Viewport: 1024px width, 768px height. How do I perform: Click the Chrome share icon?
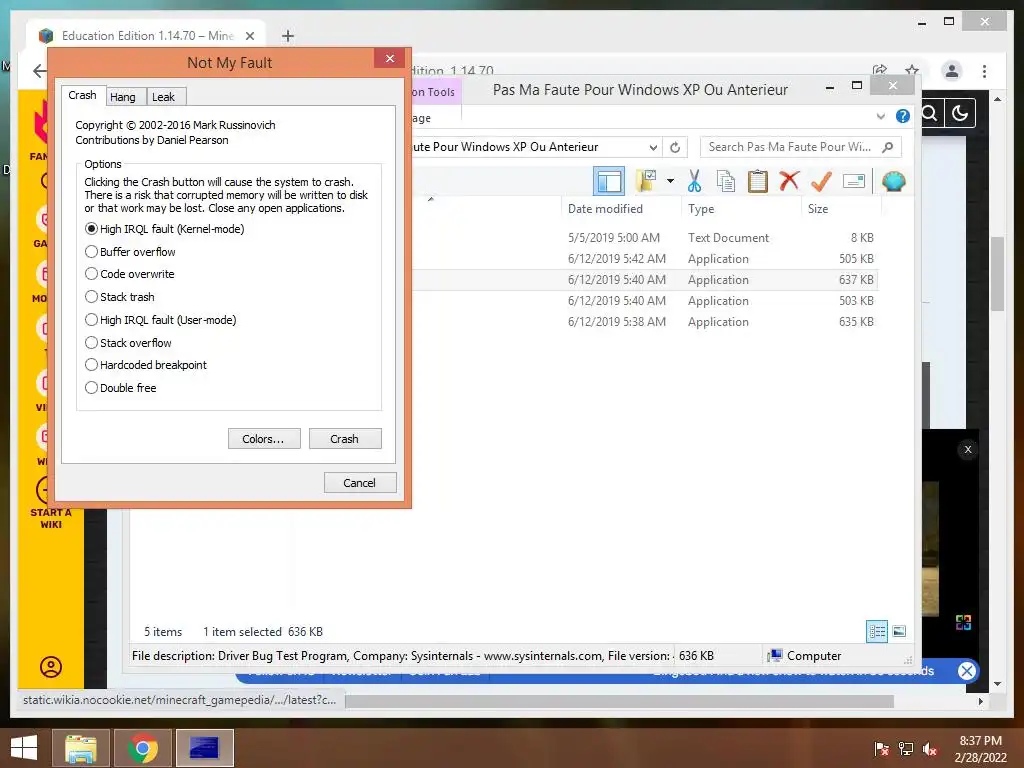click(x=880, y=70)
